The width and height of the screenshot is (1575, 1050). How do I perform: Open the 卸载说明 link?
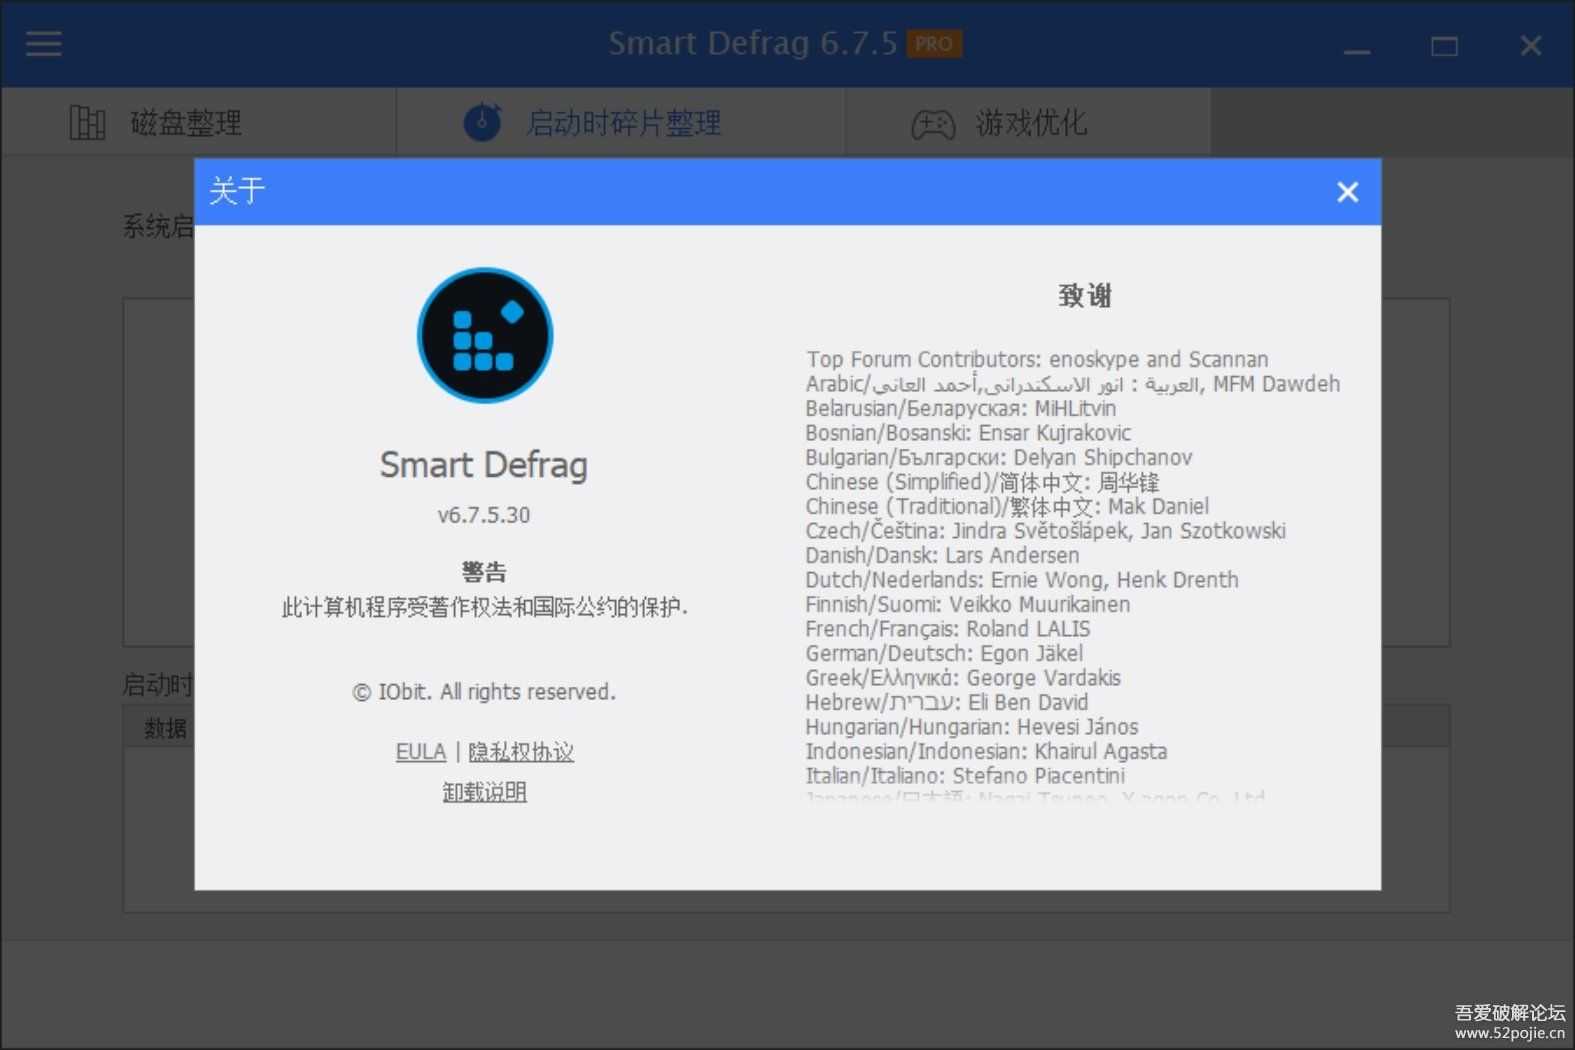(x=485, y=792)
